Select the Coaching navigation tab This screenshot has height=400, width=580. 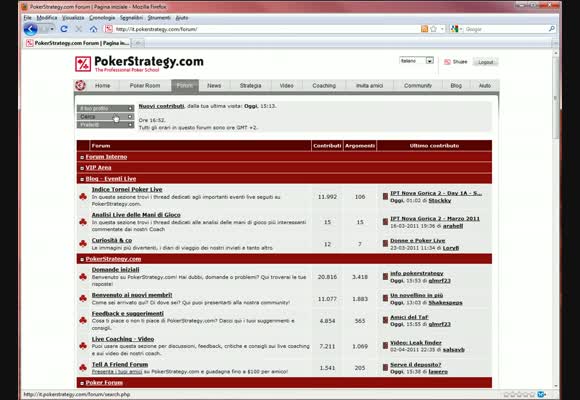click(324, 85)
